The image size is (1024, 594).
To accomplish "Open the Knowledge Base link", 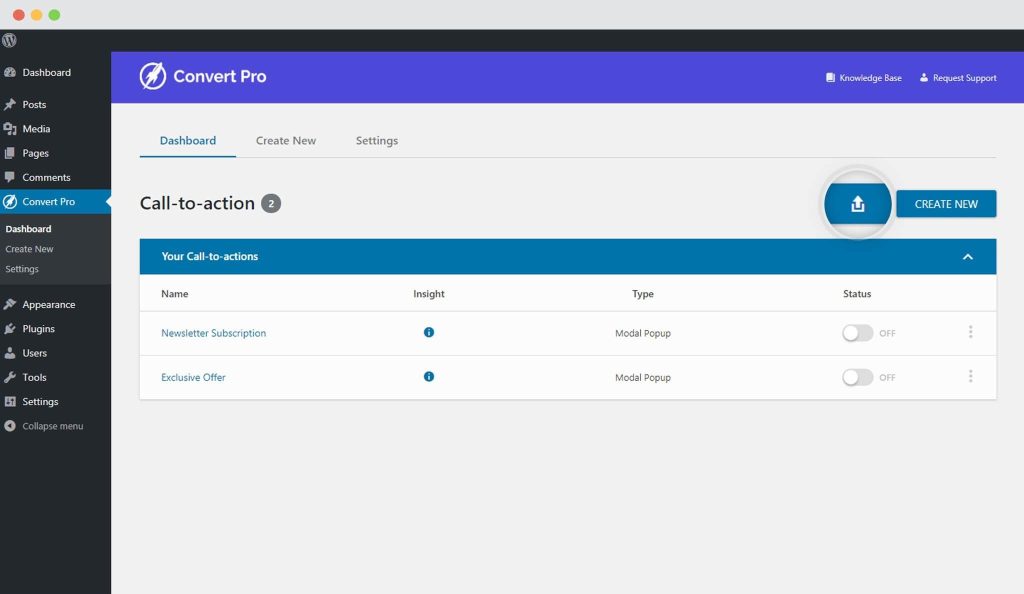I will click(x=863, y=78).
